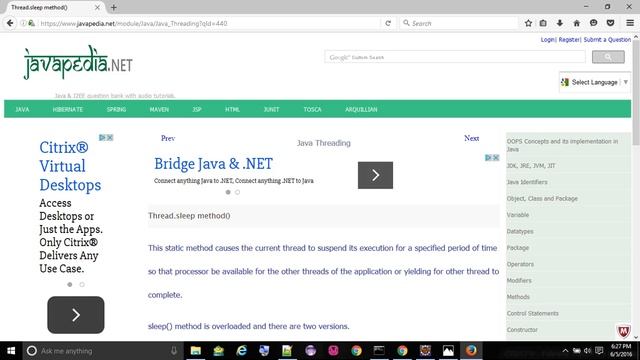Click the site identity lock icon

[x=31, y=23]
